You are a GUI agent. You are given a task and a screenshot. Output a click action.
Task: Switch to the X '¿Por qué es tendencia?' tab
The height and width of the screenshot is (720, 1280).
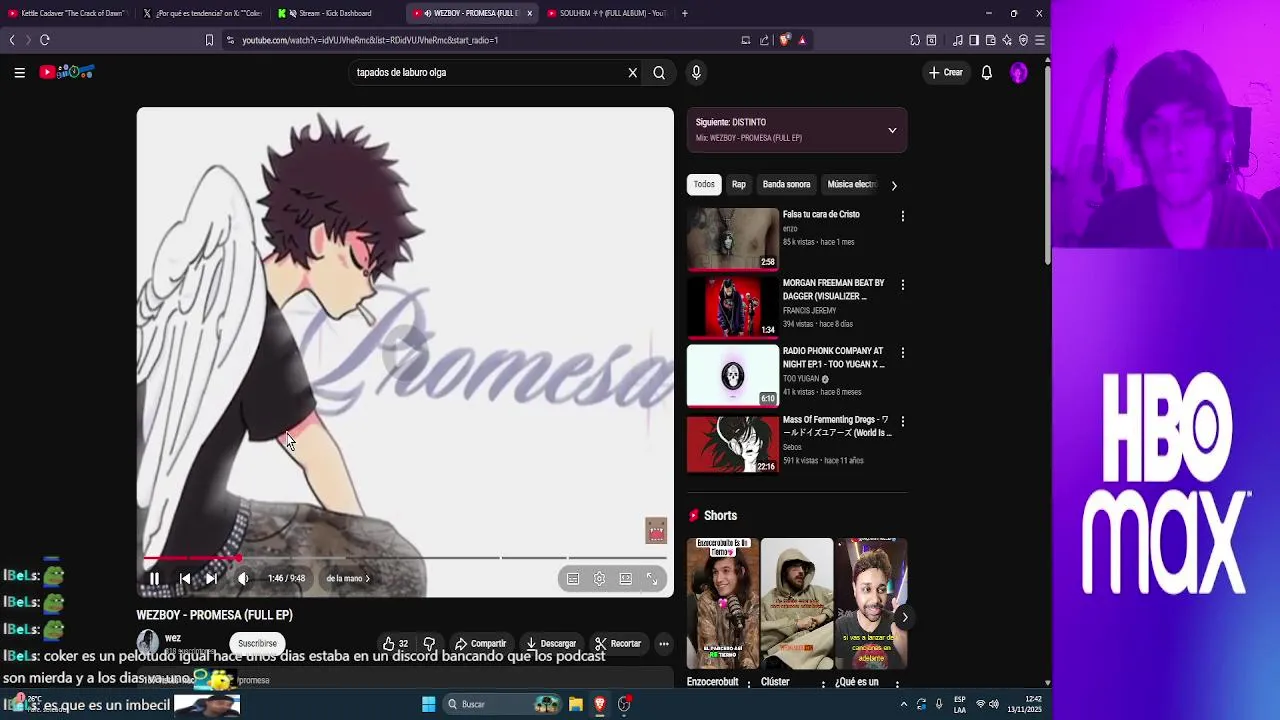tap(201, 13)
